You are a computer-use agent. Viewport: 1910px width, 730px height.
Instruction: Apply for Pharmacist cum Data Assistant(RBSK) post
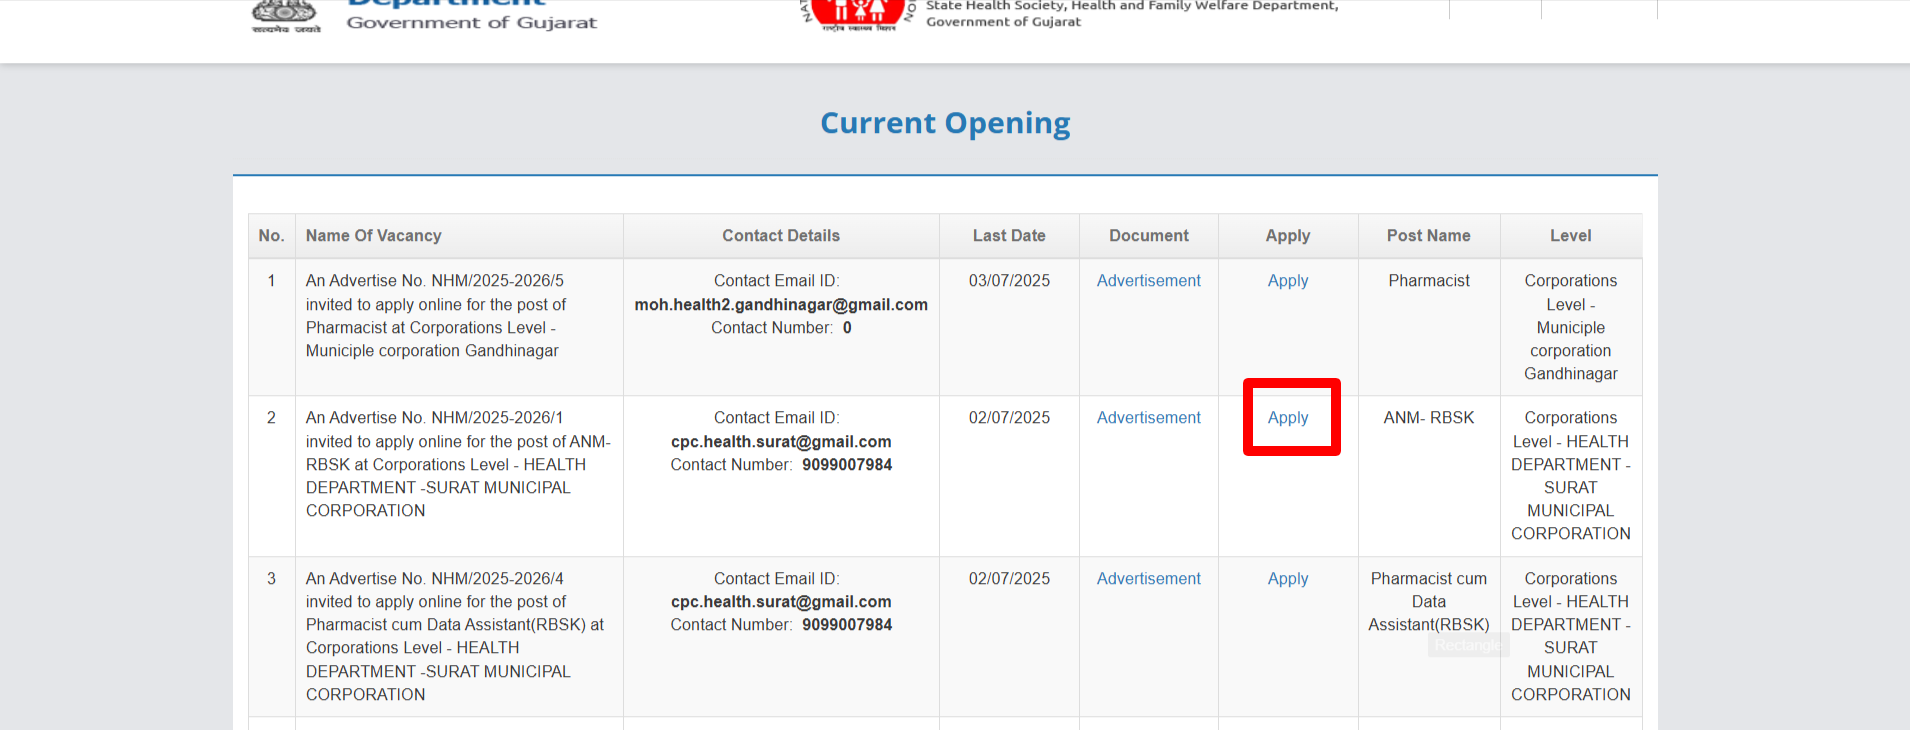click(1287, 579)
